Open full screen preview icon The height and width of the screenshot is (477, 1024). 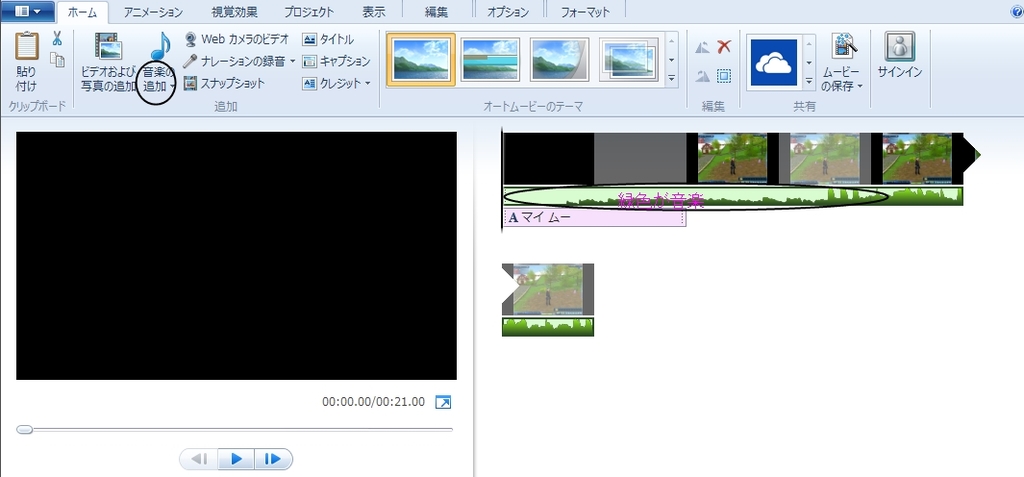(443, 402)
